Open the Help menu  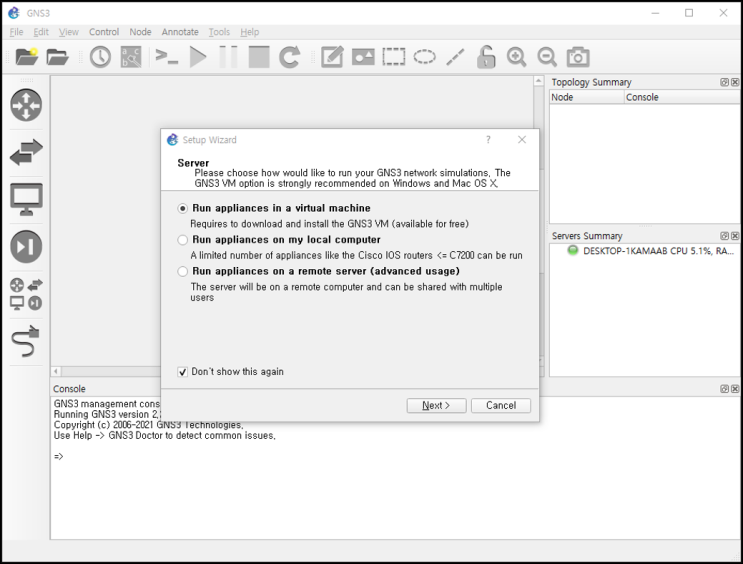pyautogui.click(x=249, y=32)
